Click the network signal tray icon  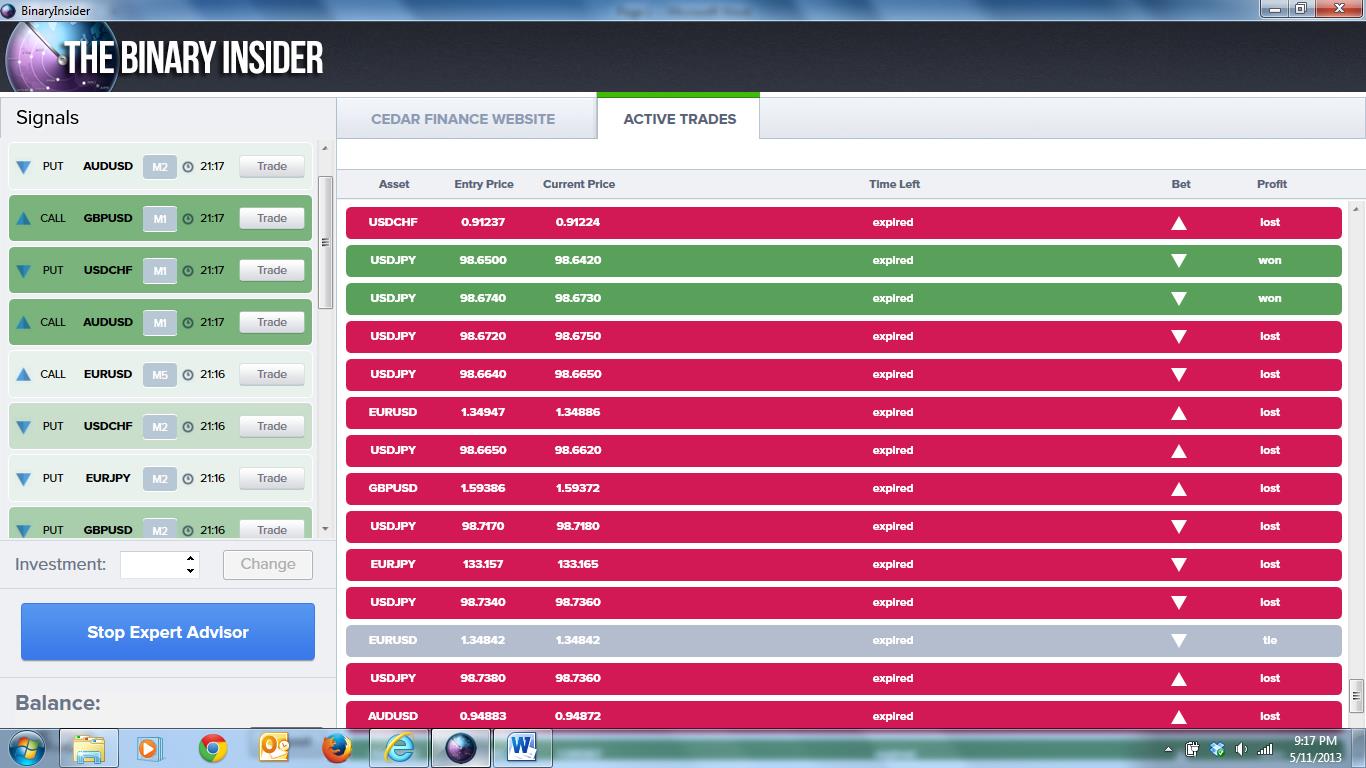1265,749
